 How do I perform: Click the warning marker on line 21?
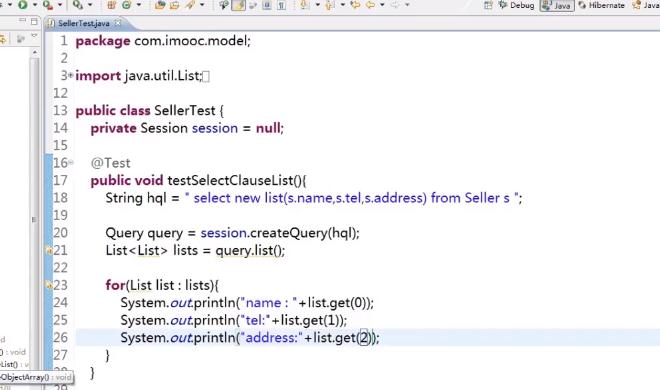(49, 250)
